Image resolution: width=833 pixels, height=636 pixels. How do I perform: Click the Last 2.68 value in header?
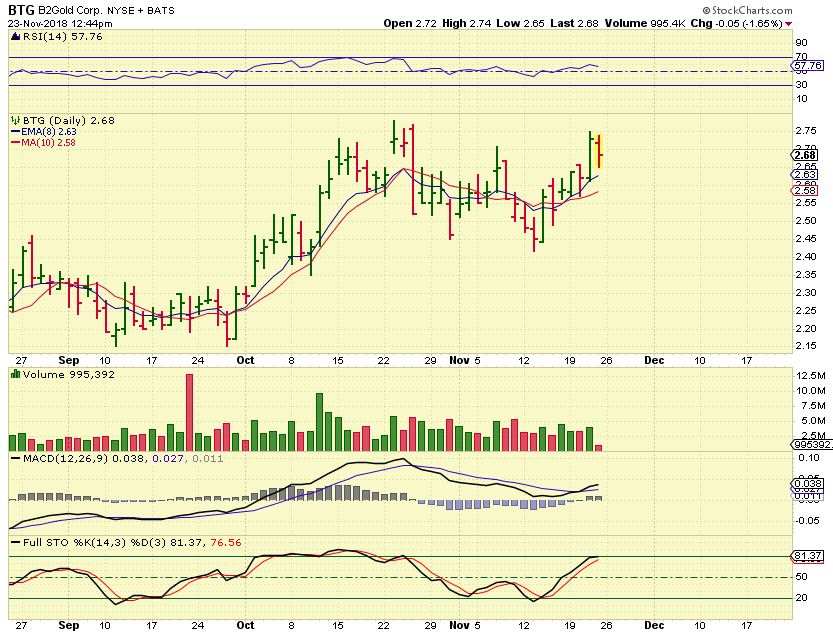pos(574,23)
